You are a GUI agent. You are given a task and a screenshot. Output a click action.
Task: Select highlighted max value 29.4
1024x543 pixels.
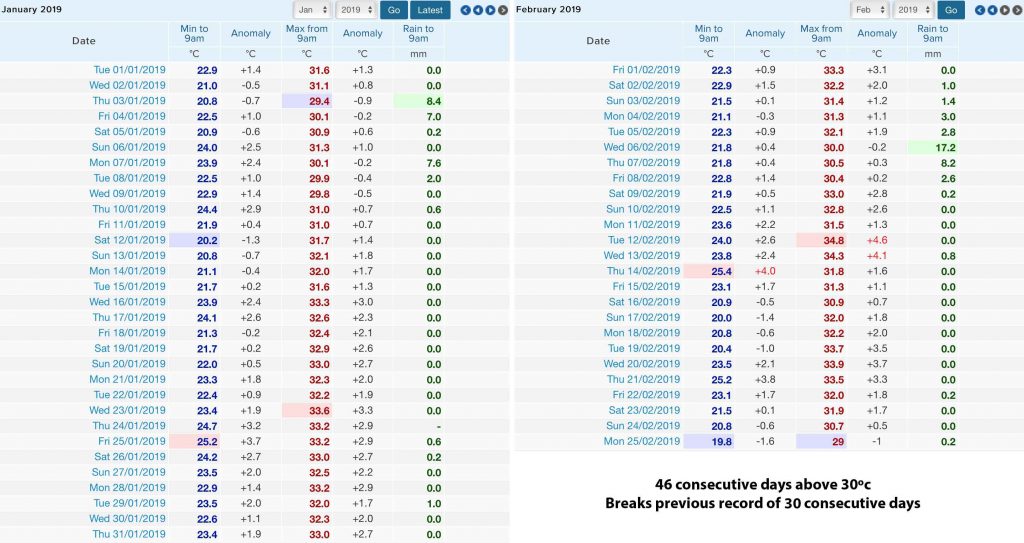pos(319,101)
